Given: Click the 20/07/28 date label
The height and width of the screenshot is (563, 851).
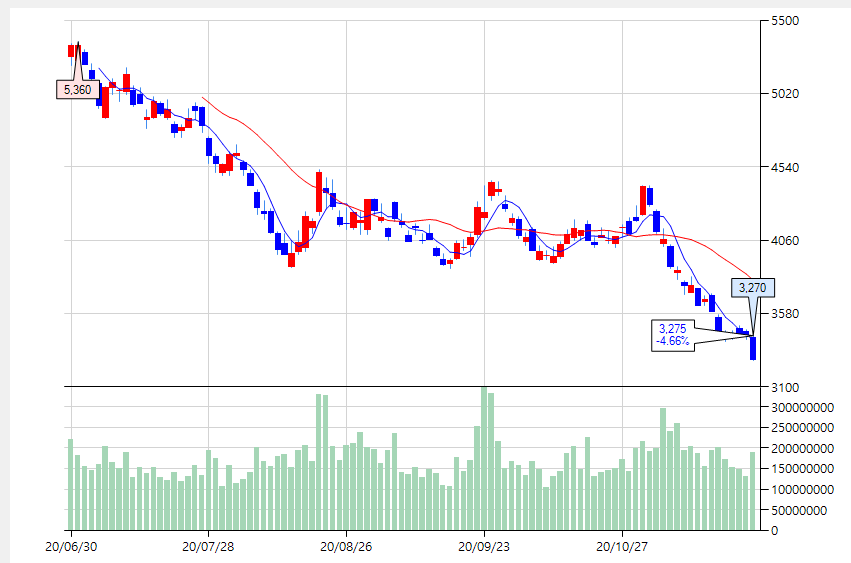Looking at the screenshot, I should (x=208, y=547).
